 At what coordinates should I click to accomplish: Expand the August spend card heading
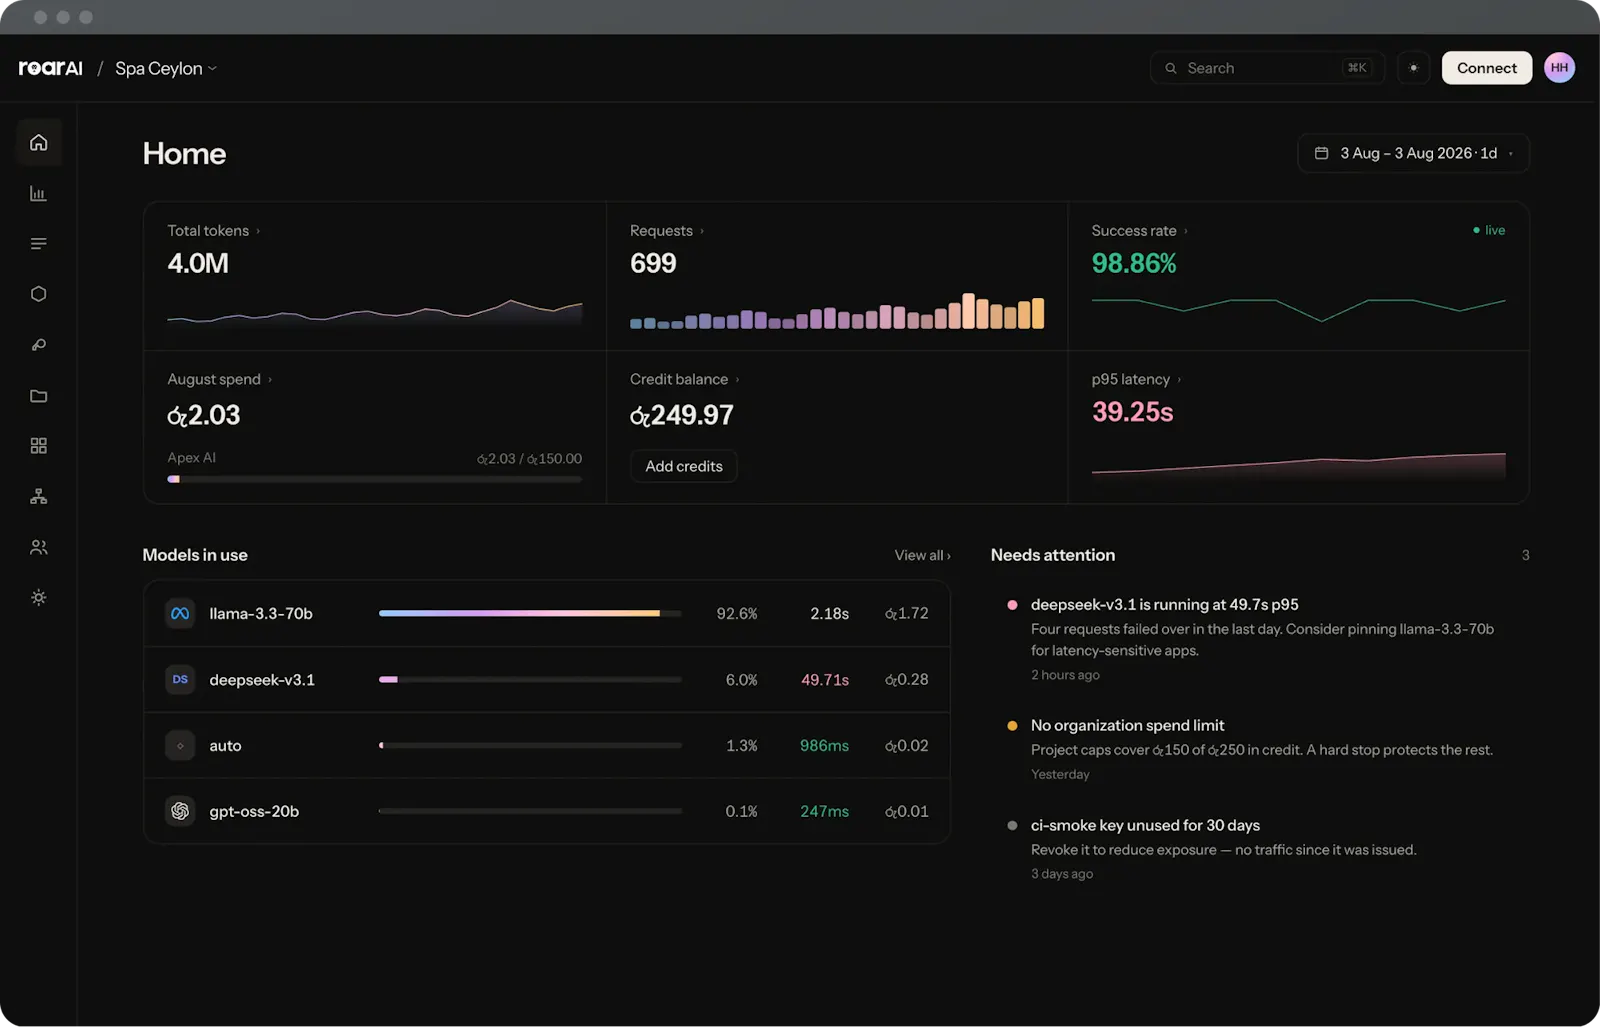220,379
